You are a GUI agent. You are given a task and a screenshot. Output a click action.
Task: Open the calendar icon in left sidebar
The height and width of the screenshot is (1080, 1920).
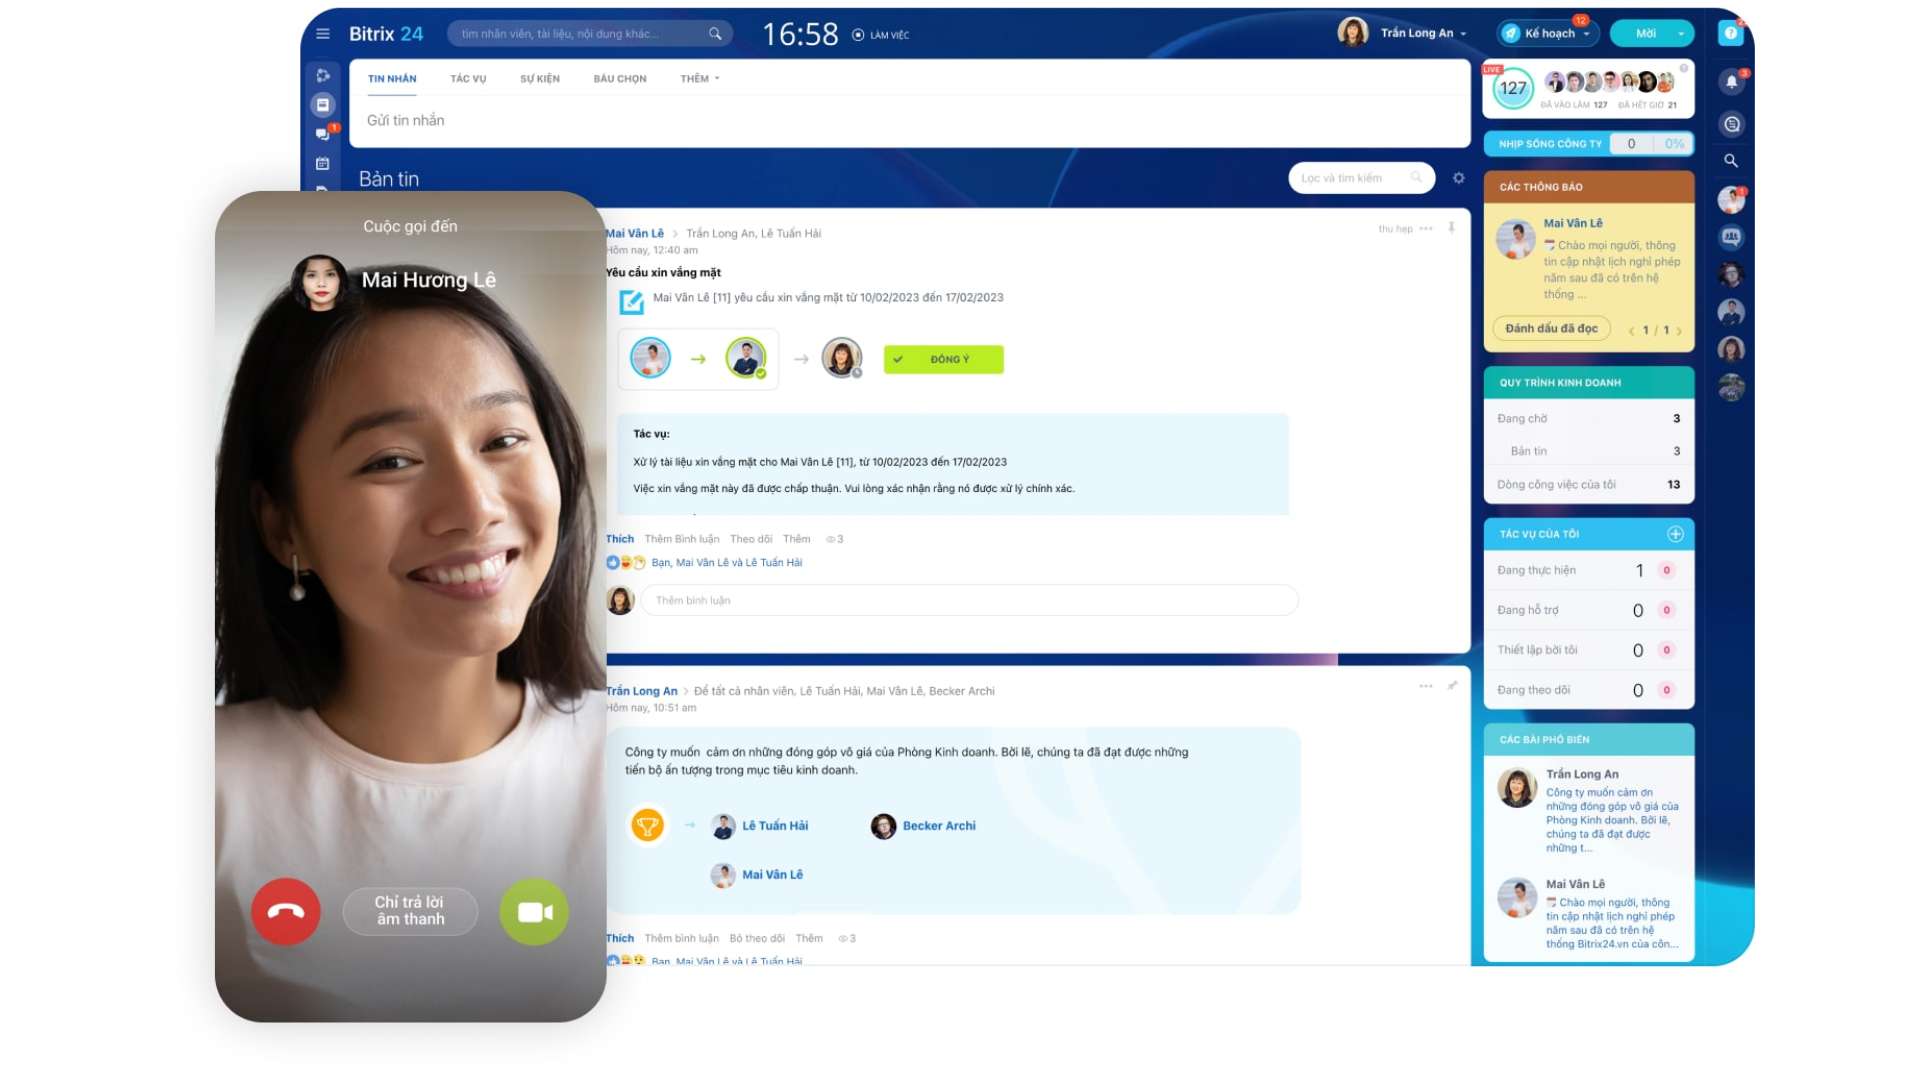(322, 163)
